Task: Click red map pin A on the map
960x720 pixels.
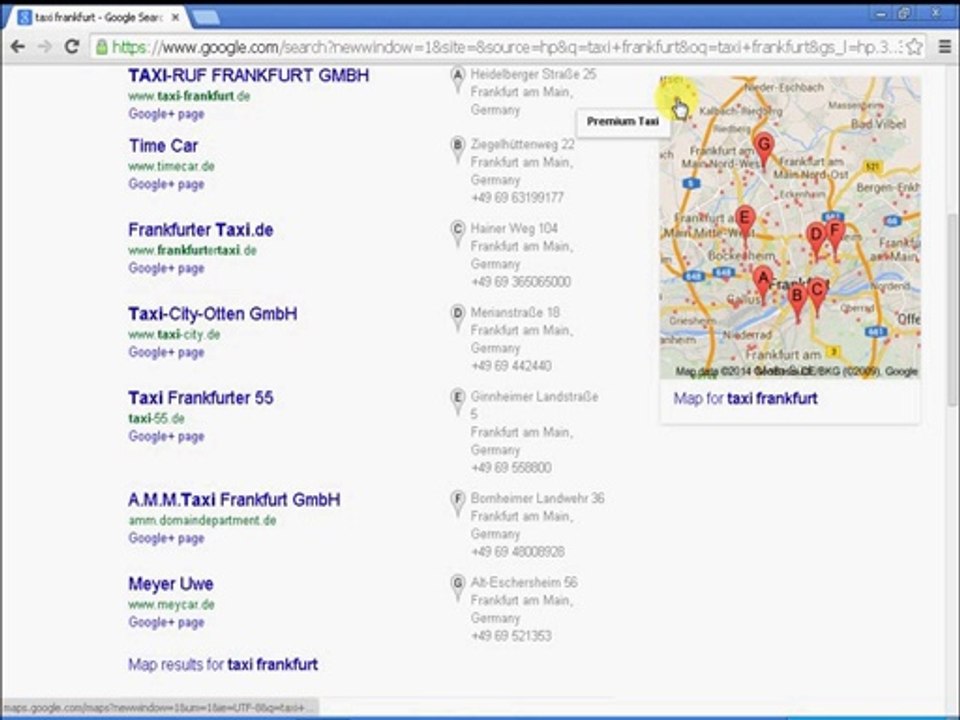Action: 762,282
